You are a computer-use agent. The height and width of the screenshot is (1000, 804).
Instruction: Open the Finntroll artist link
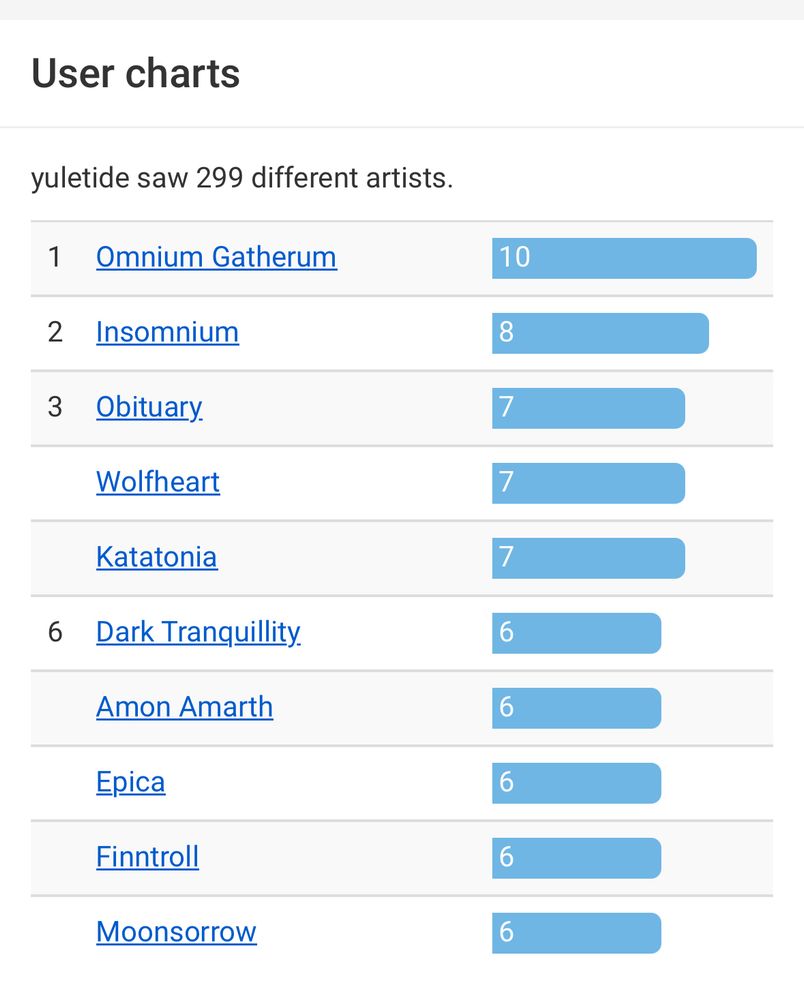click(x=147, y=857)
